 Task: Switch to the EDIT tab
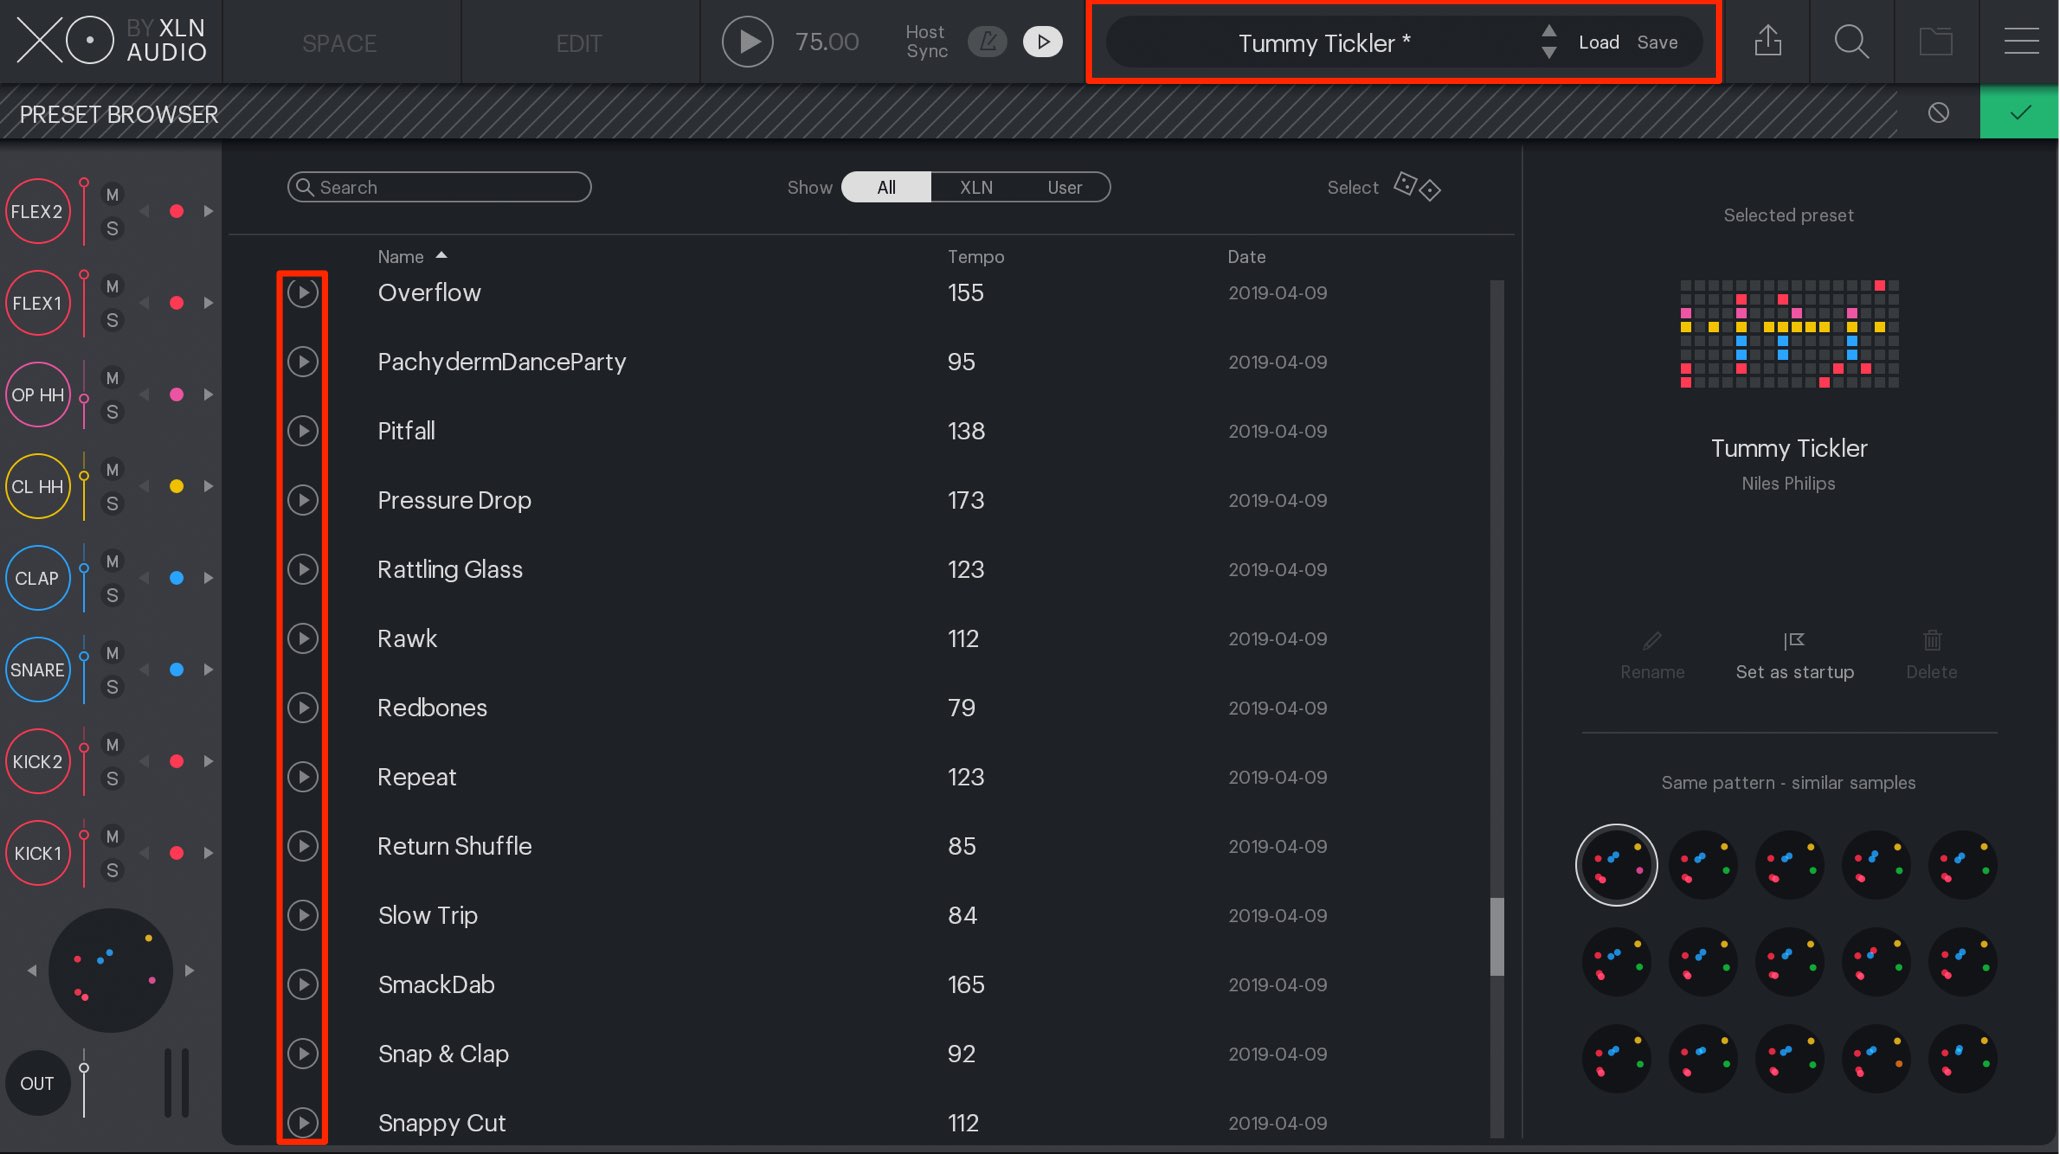coord(579,43)
